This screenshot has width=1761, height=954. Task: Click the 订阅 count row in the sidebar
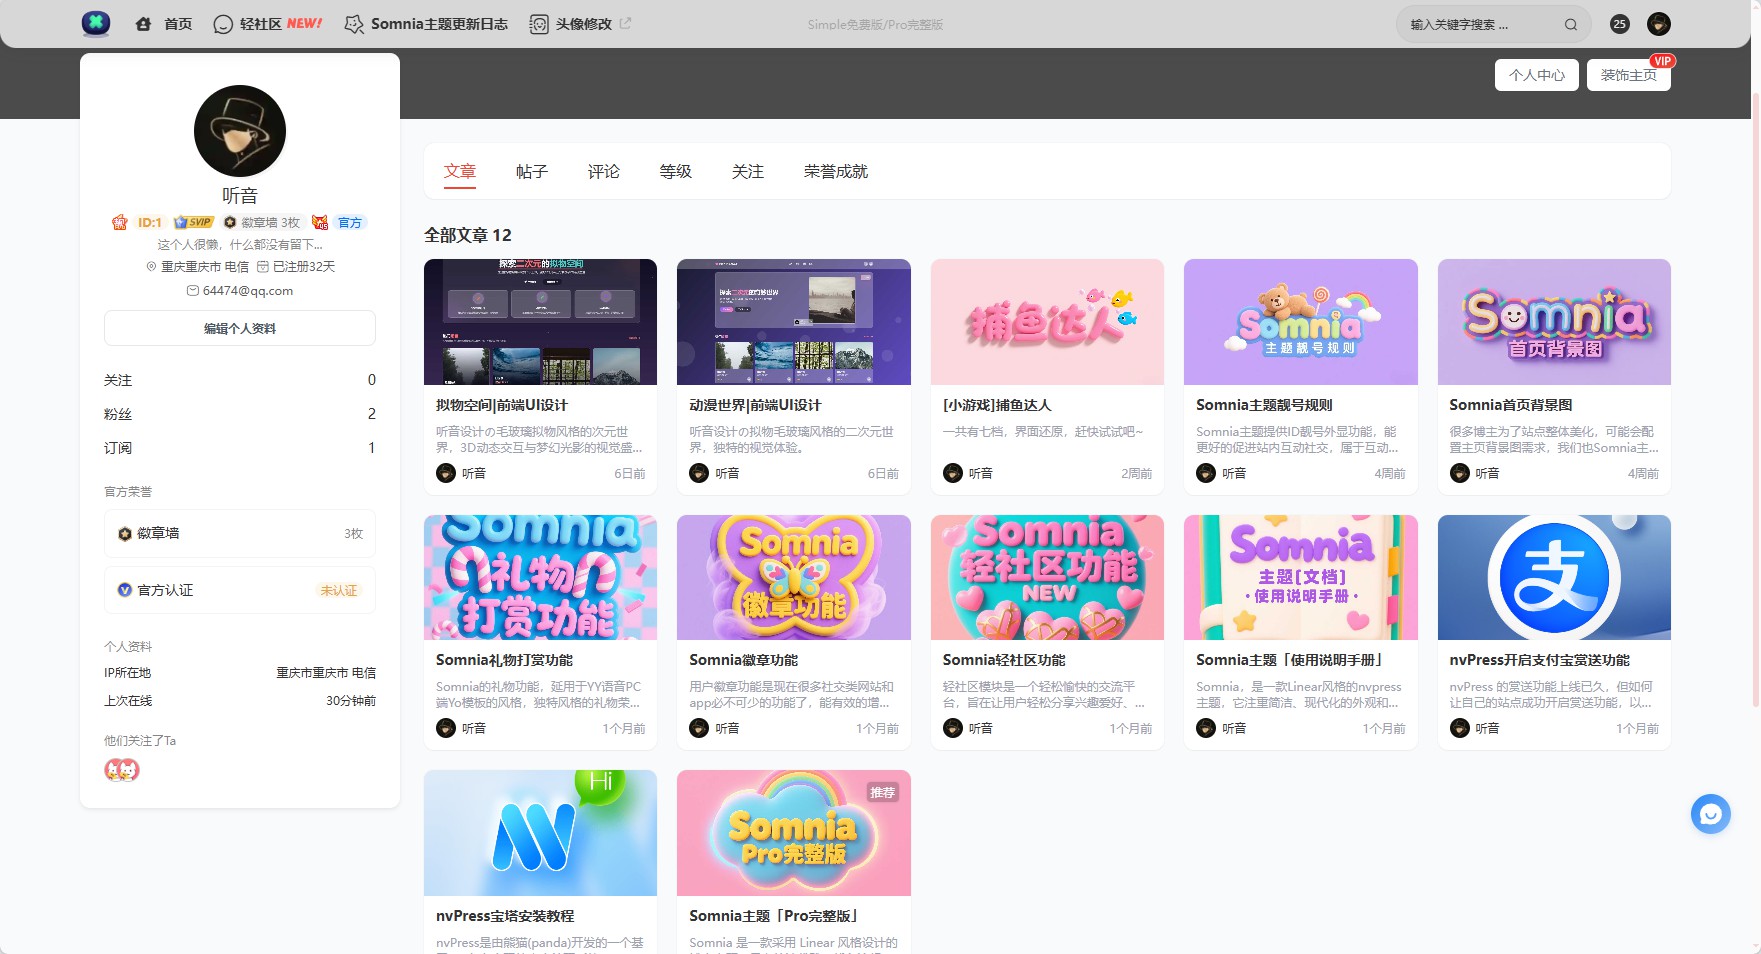(240, 448)
